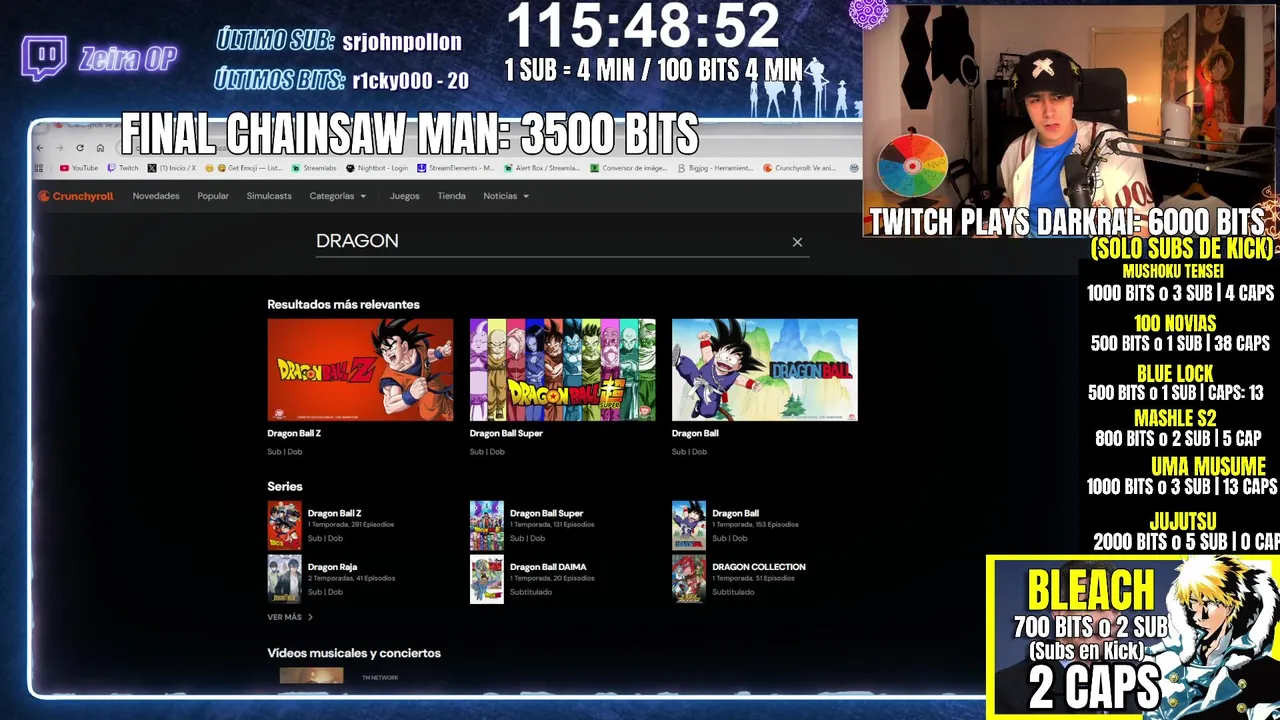Select the DRAGON COLLECTION series title
The image size is (1280, 720).
coord(759,567)
